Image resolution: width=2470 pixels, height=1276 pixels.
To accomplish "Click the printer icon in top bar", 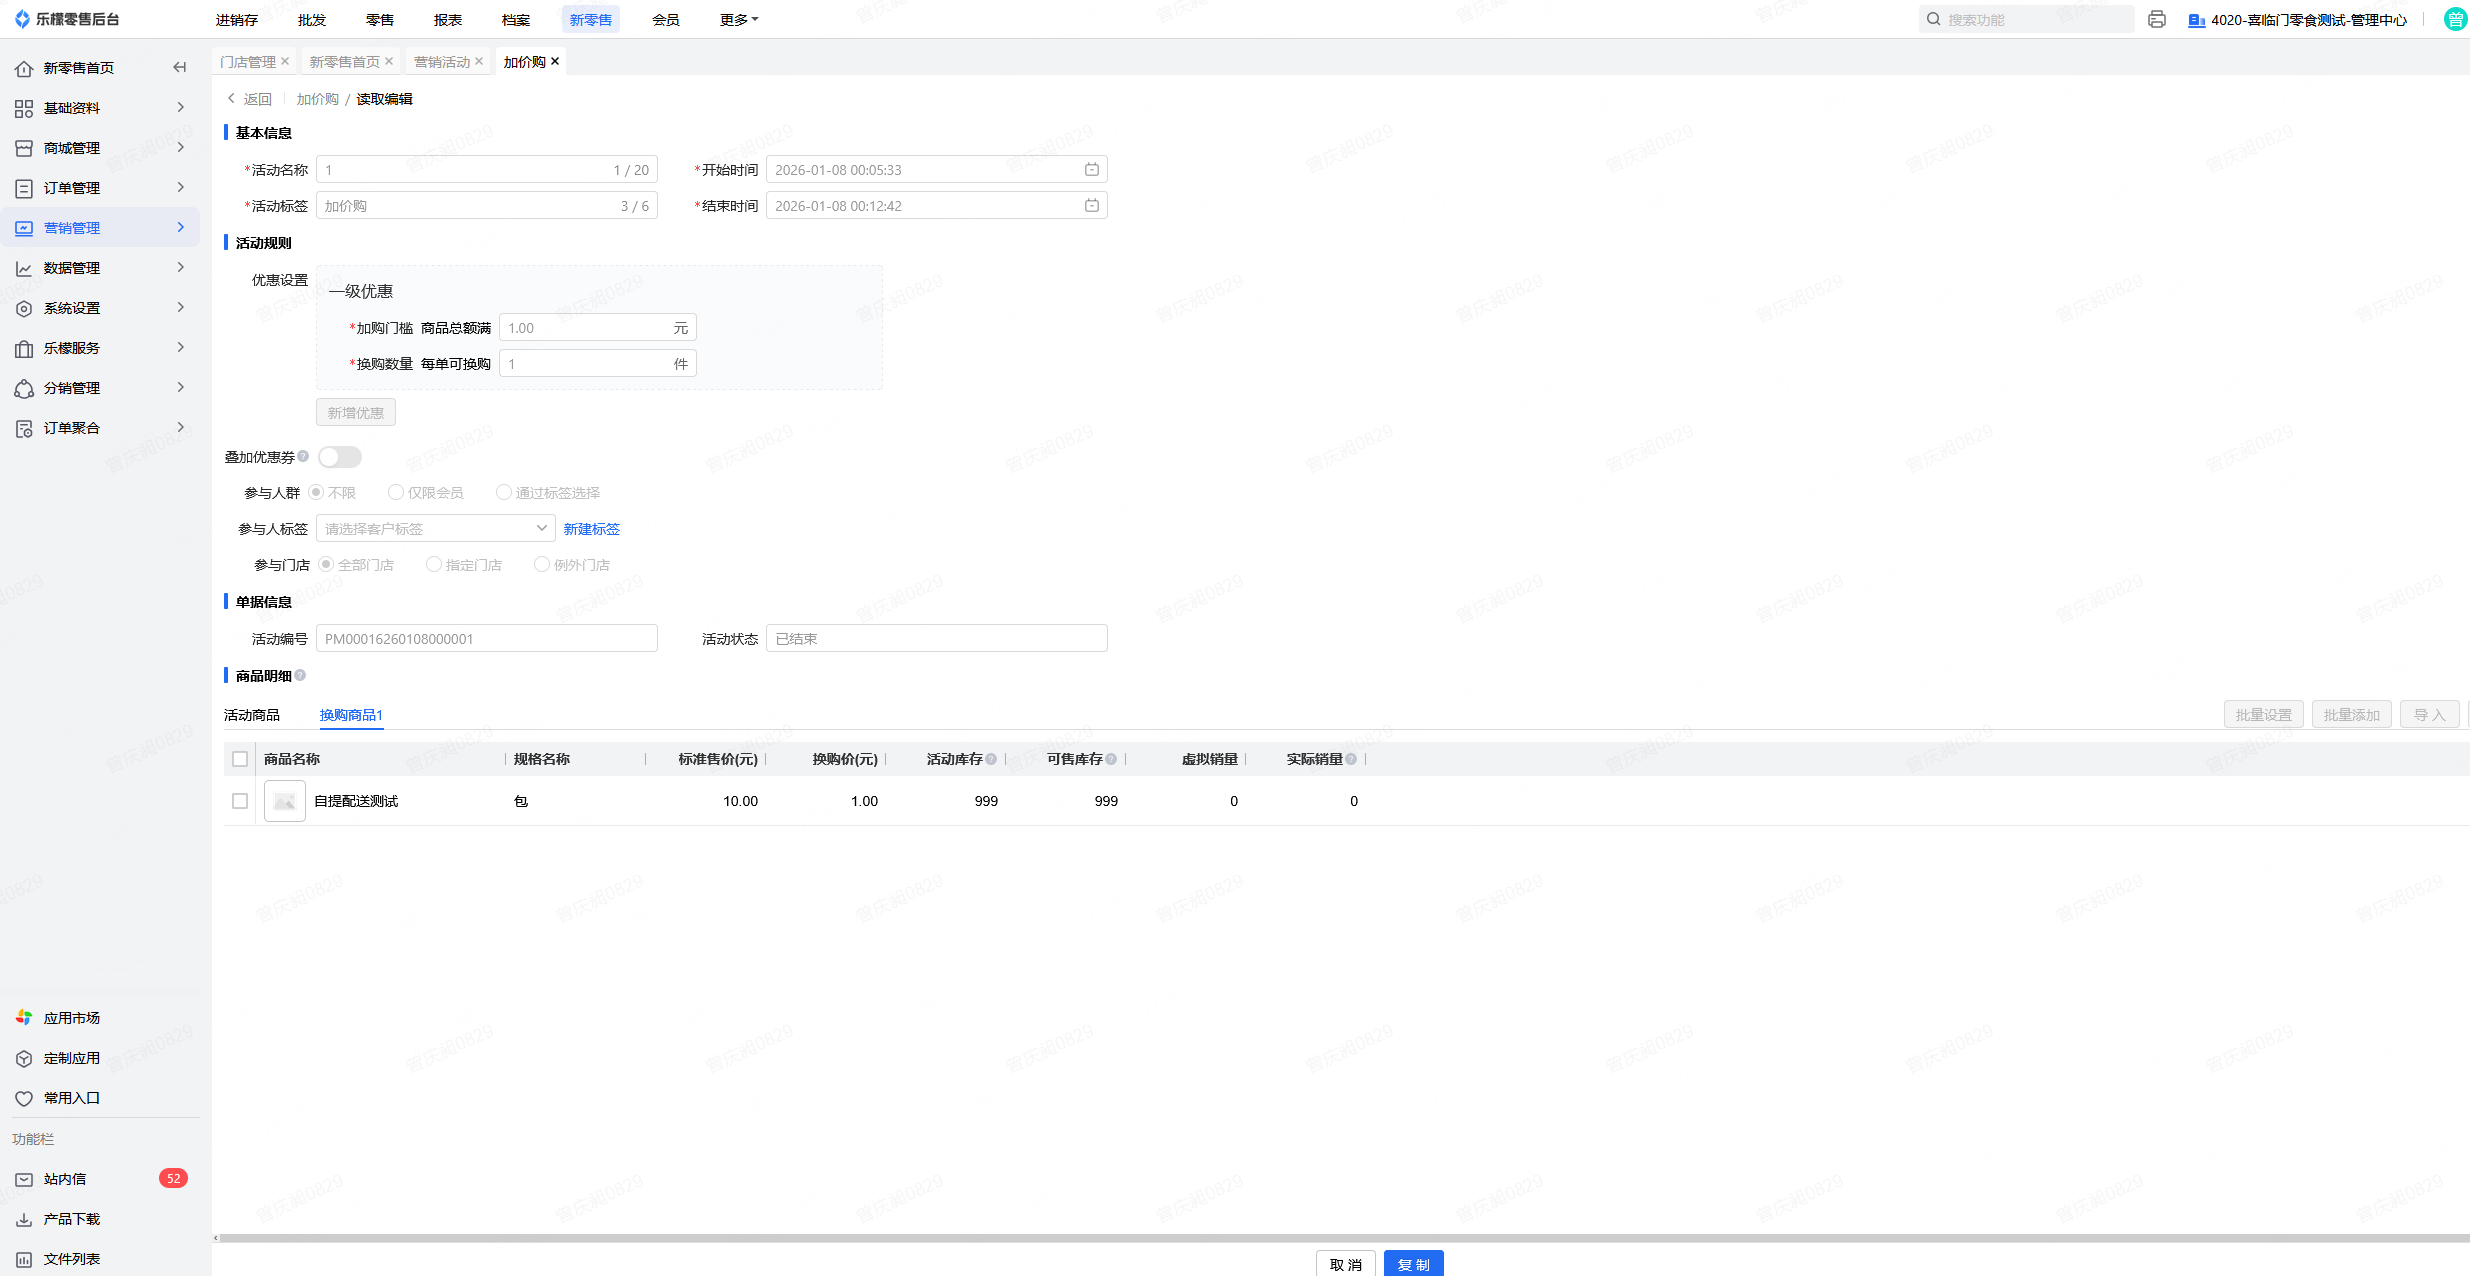I will (2157, 19).
